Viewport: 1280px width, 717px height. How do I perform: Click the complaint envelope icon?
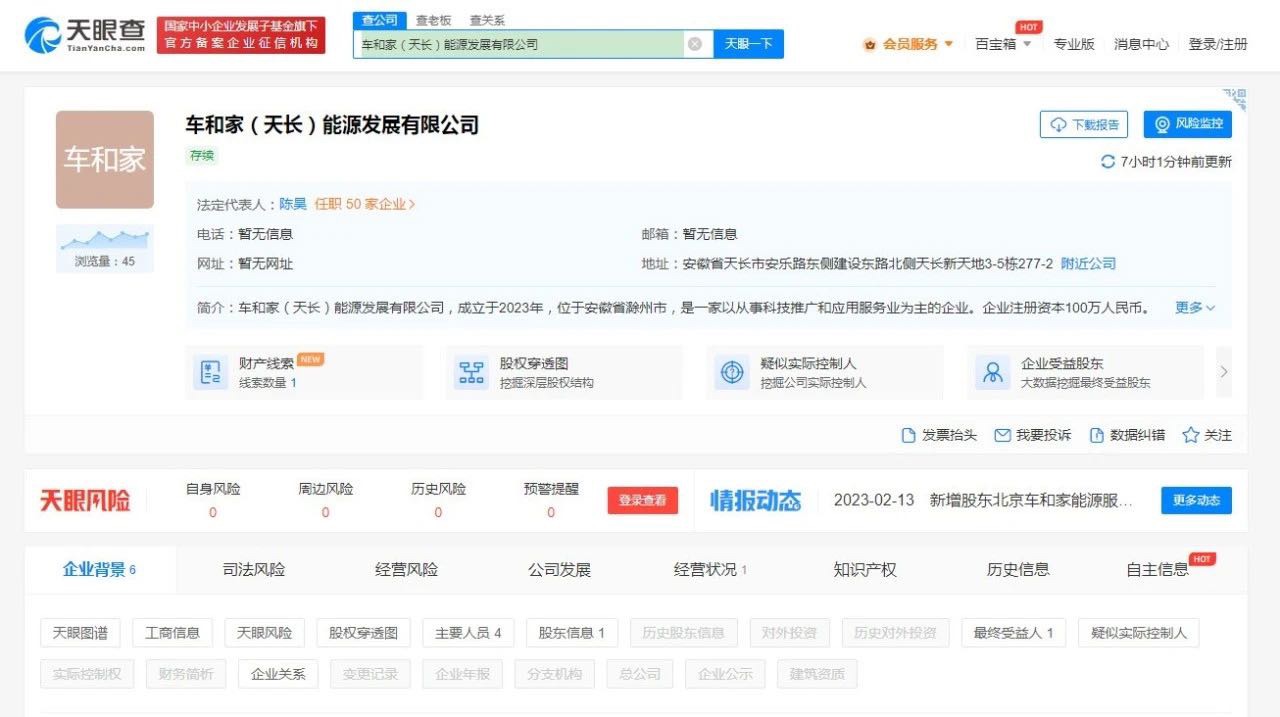[x=1002, y=435]
